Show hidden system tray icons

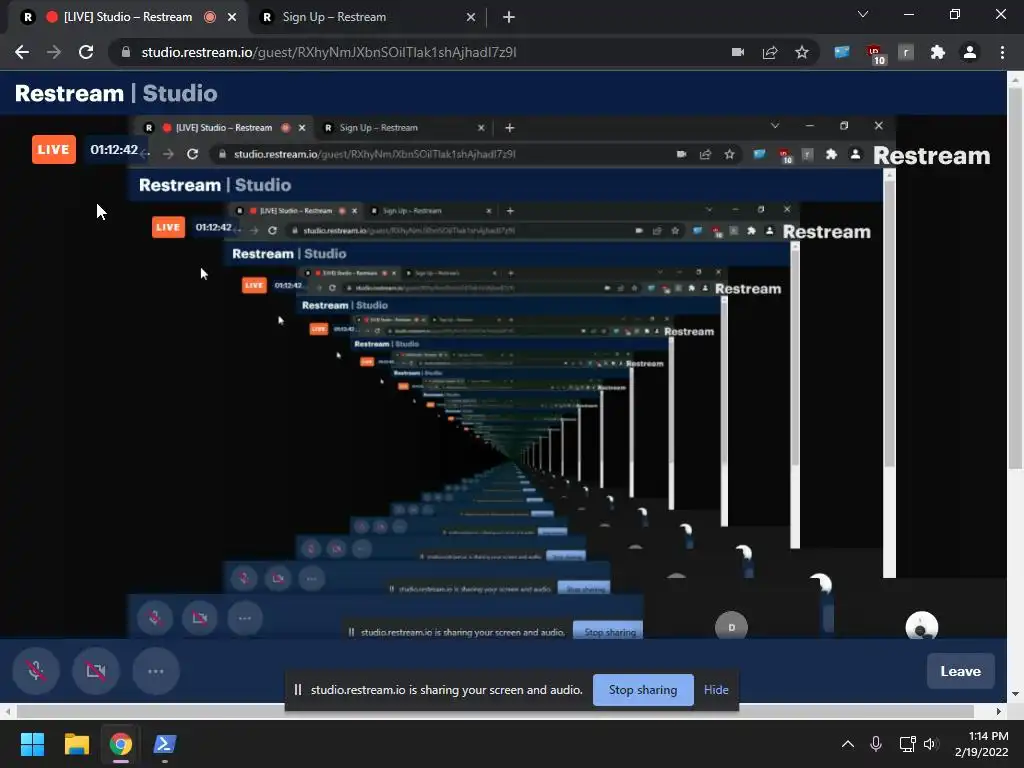[x=848, y=744]
